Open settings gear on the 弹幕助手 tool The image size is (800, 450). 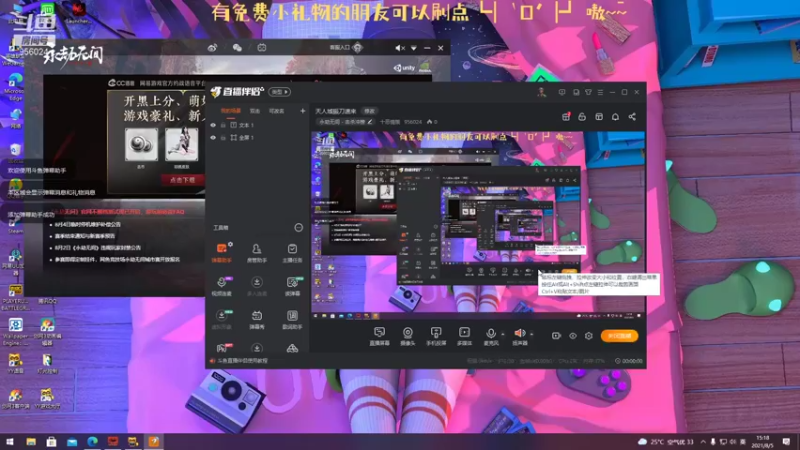click(x=231, y=244)
